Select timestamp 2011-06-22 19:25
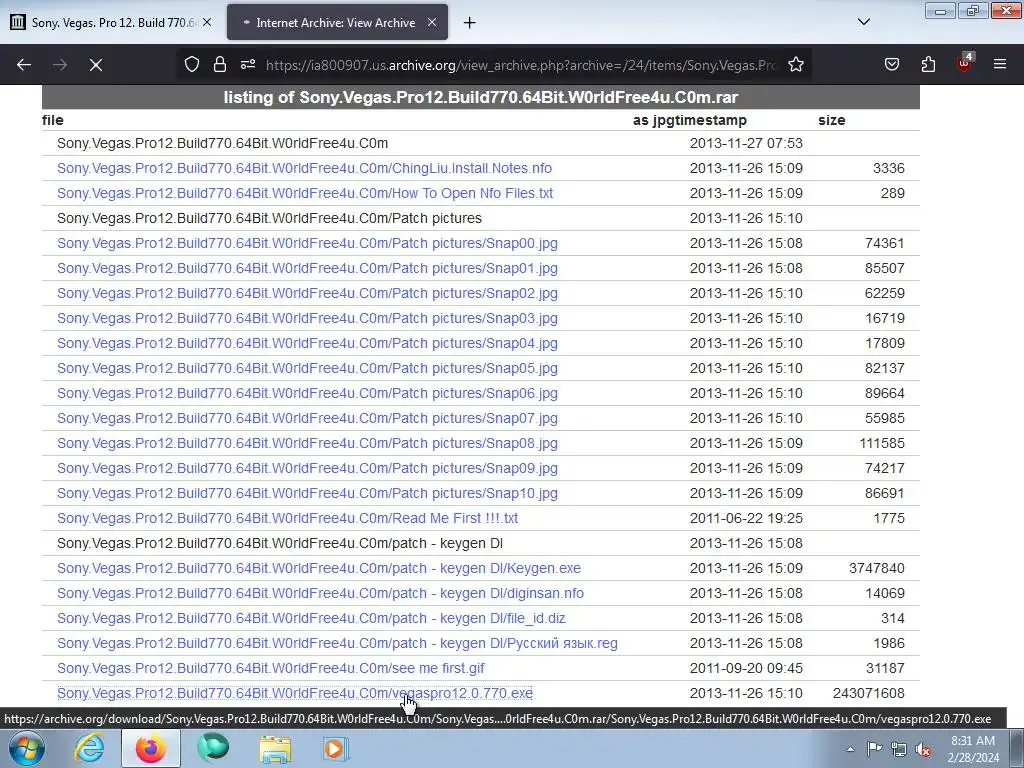The height and width of the screenshot is (768, 1024). (746, 519)
